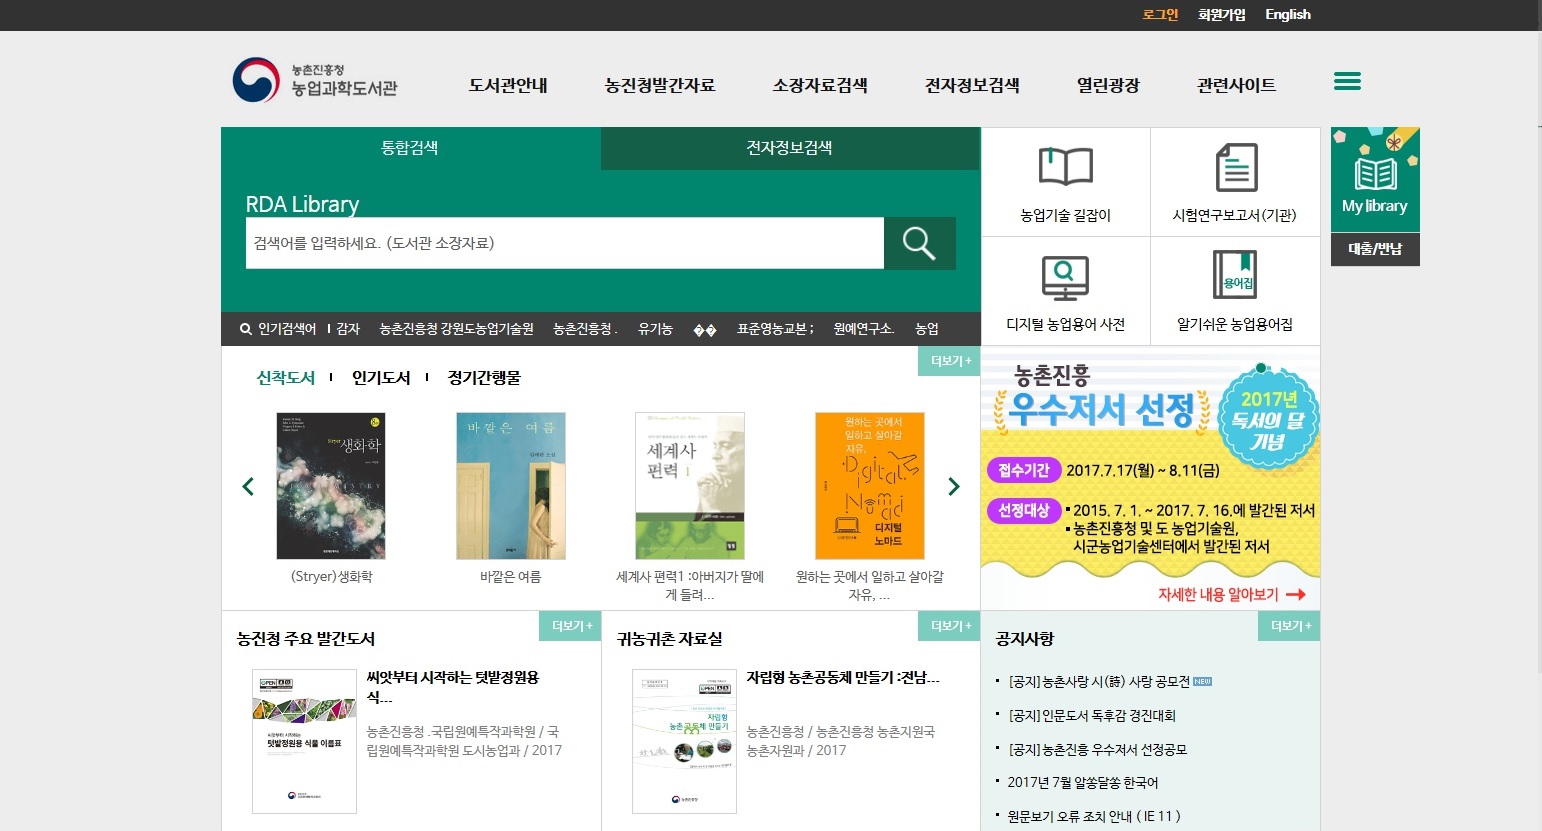Select the 신착도서 tab
This screenshot has height=831, width=1542.
click(286, 378)
